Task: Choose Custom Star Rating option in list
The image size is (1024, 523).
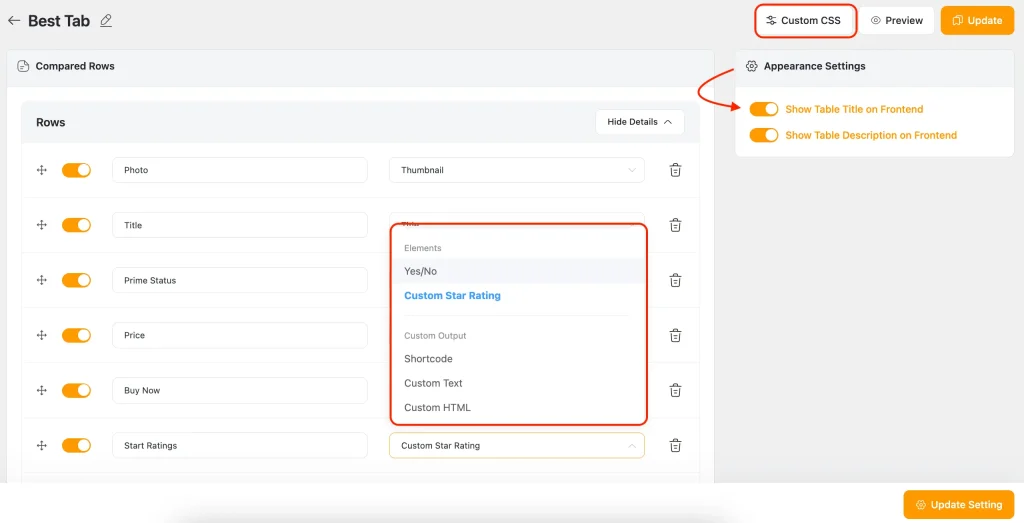Action: pyautogui.click(x=517, y=296)
